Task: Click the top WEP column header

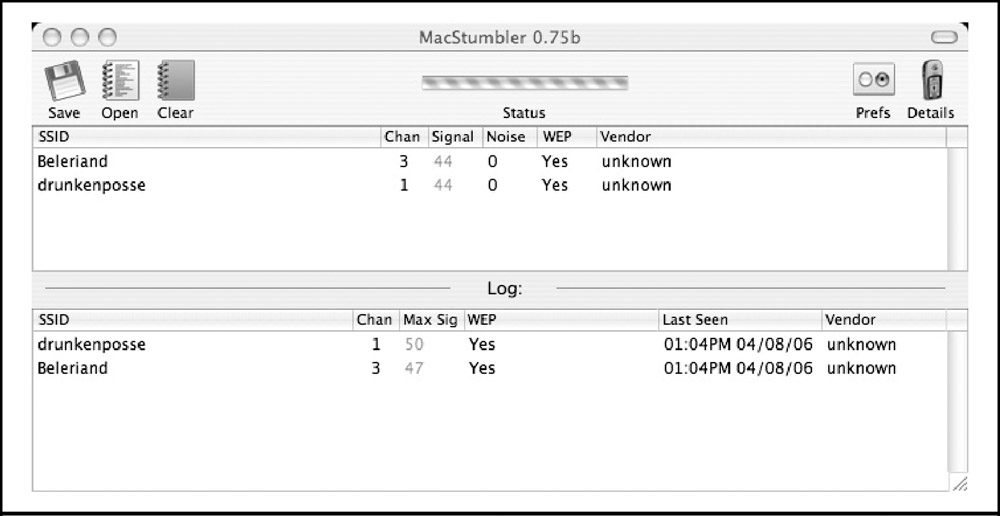Action: click(x=567, y=137)
